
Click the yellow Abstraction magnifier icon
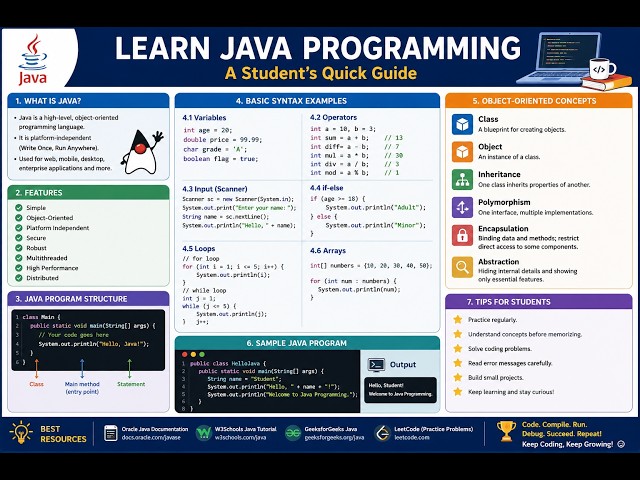tap(462, 267)
